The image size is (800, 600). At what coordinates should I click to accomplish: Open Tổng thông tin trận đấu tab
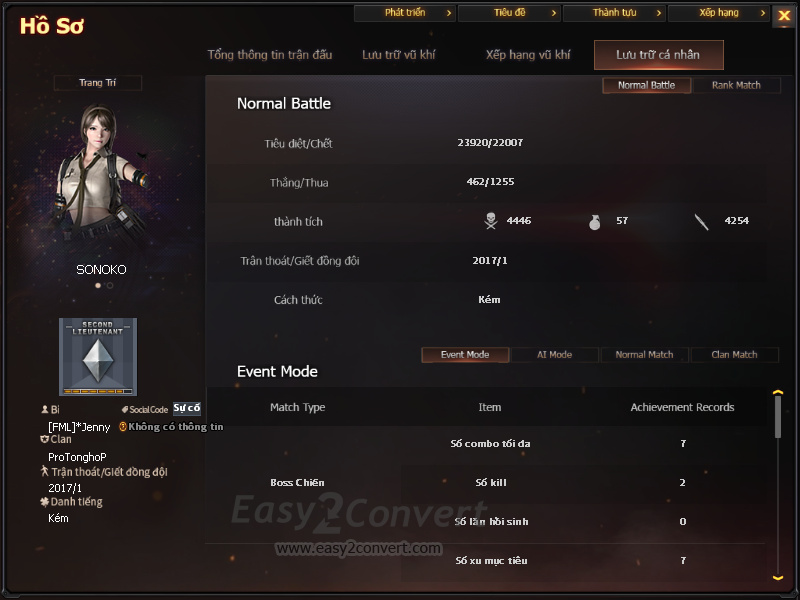tap(270, 55)
